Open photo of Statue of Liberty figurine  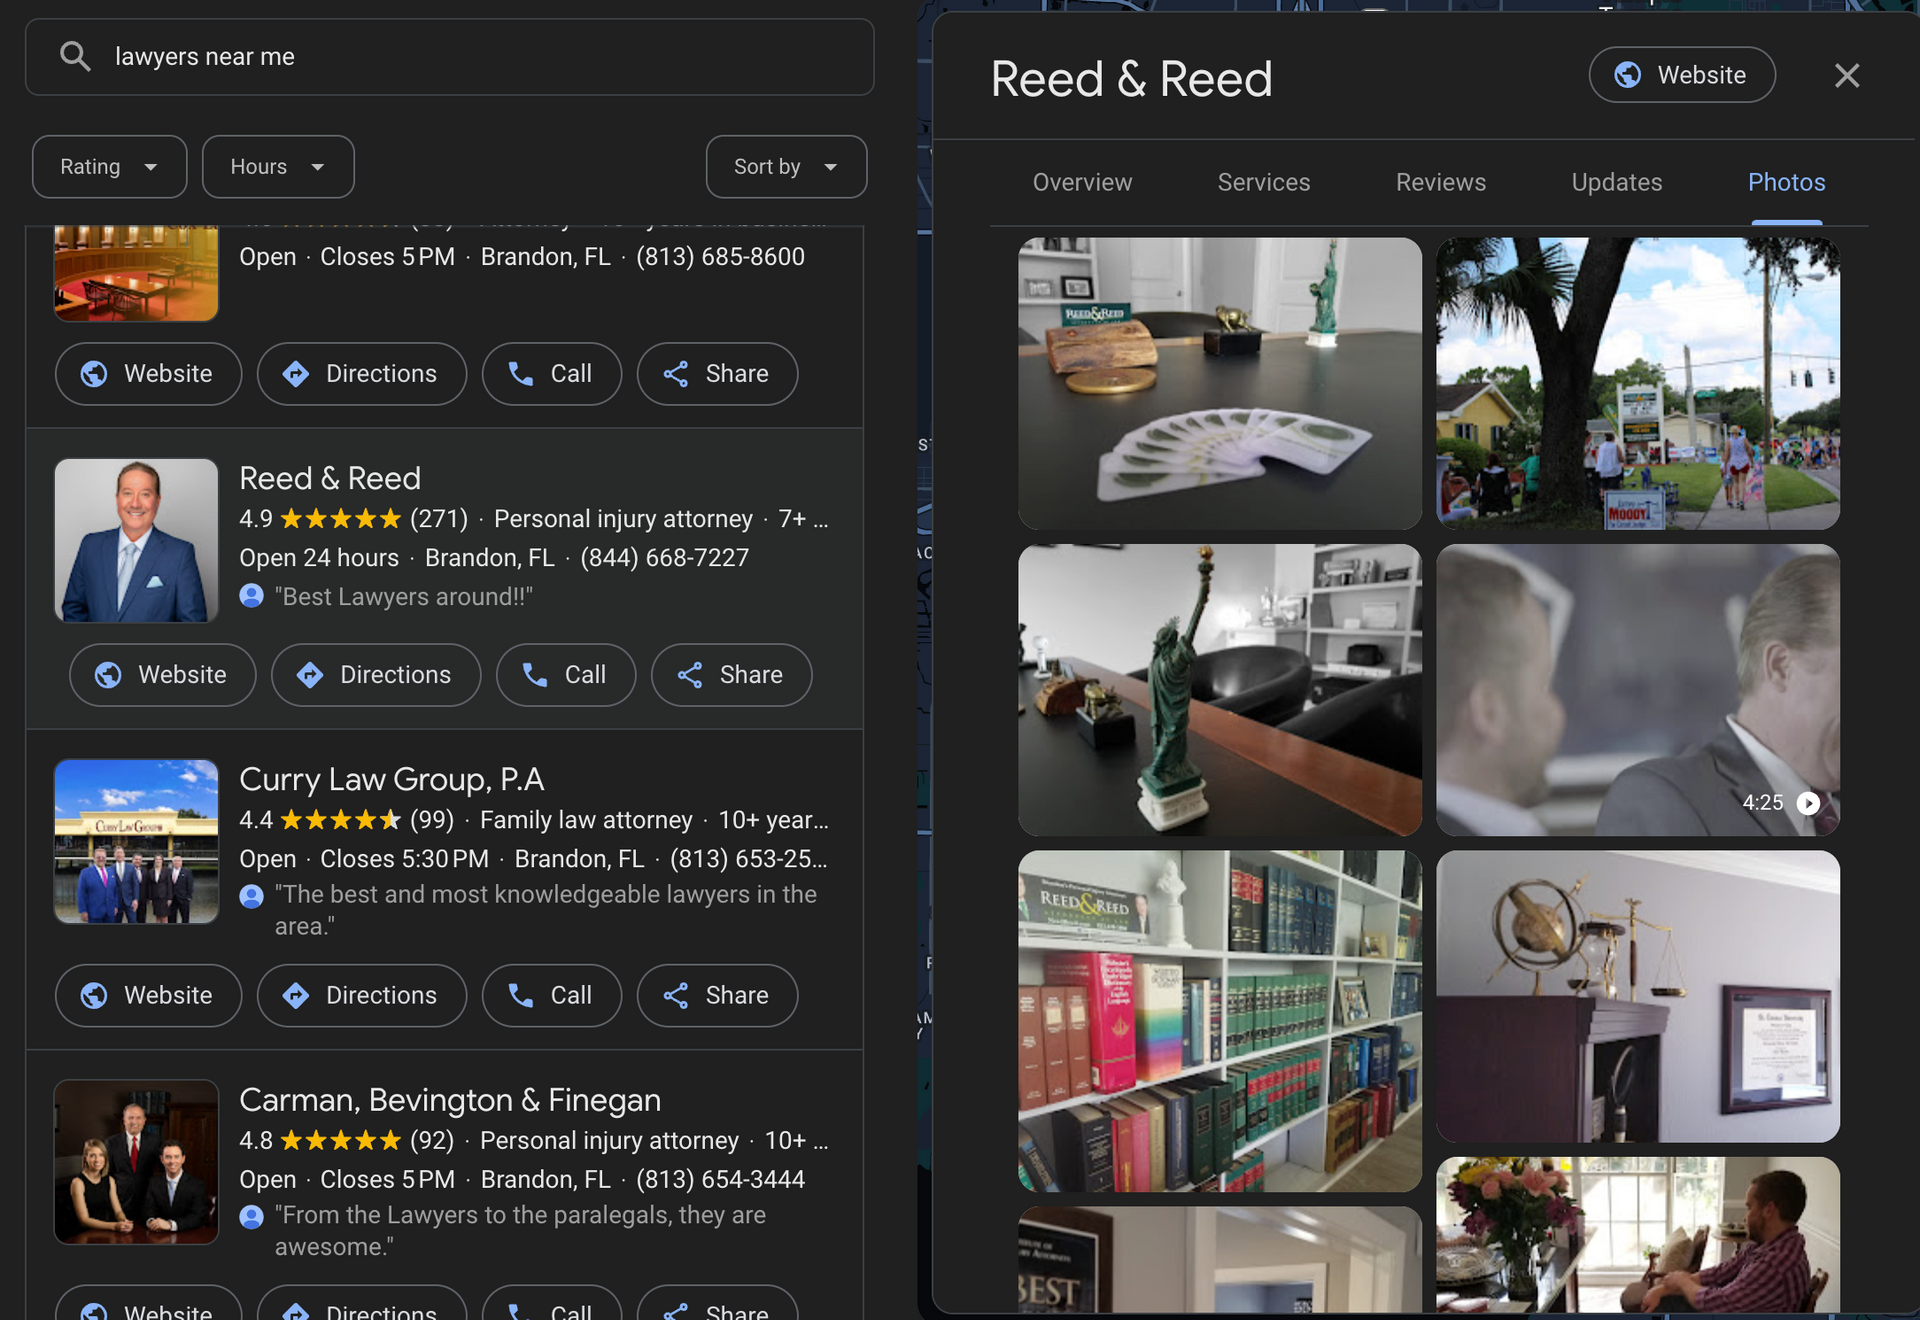[x=1220, y=690]
